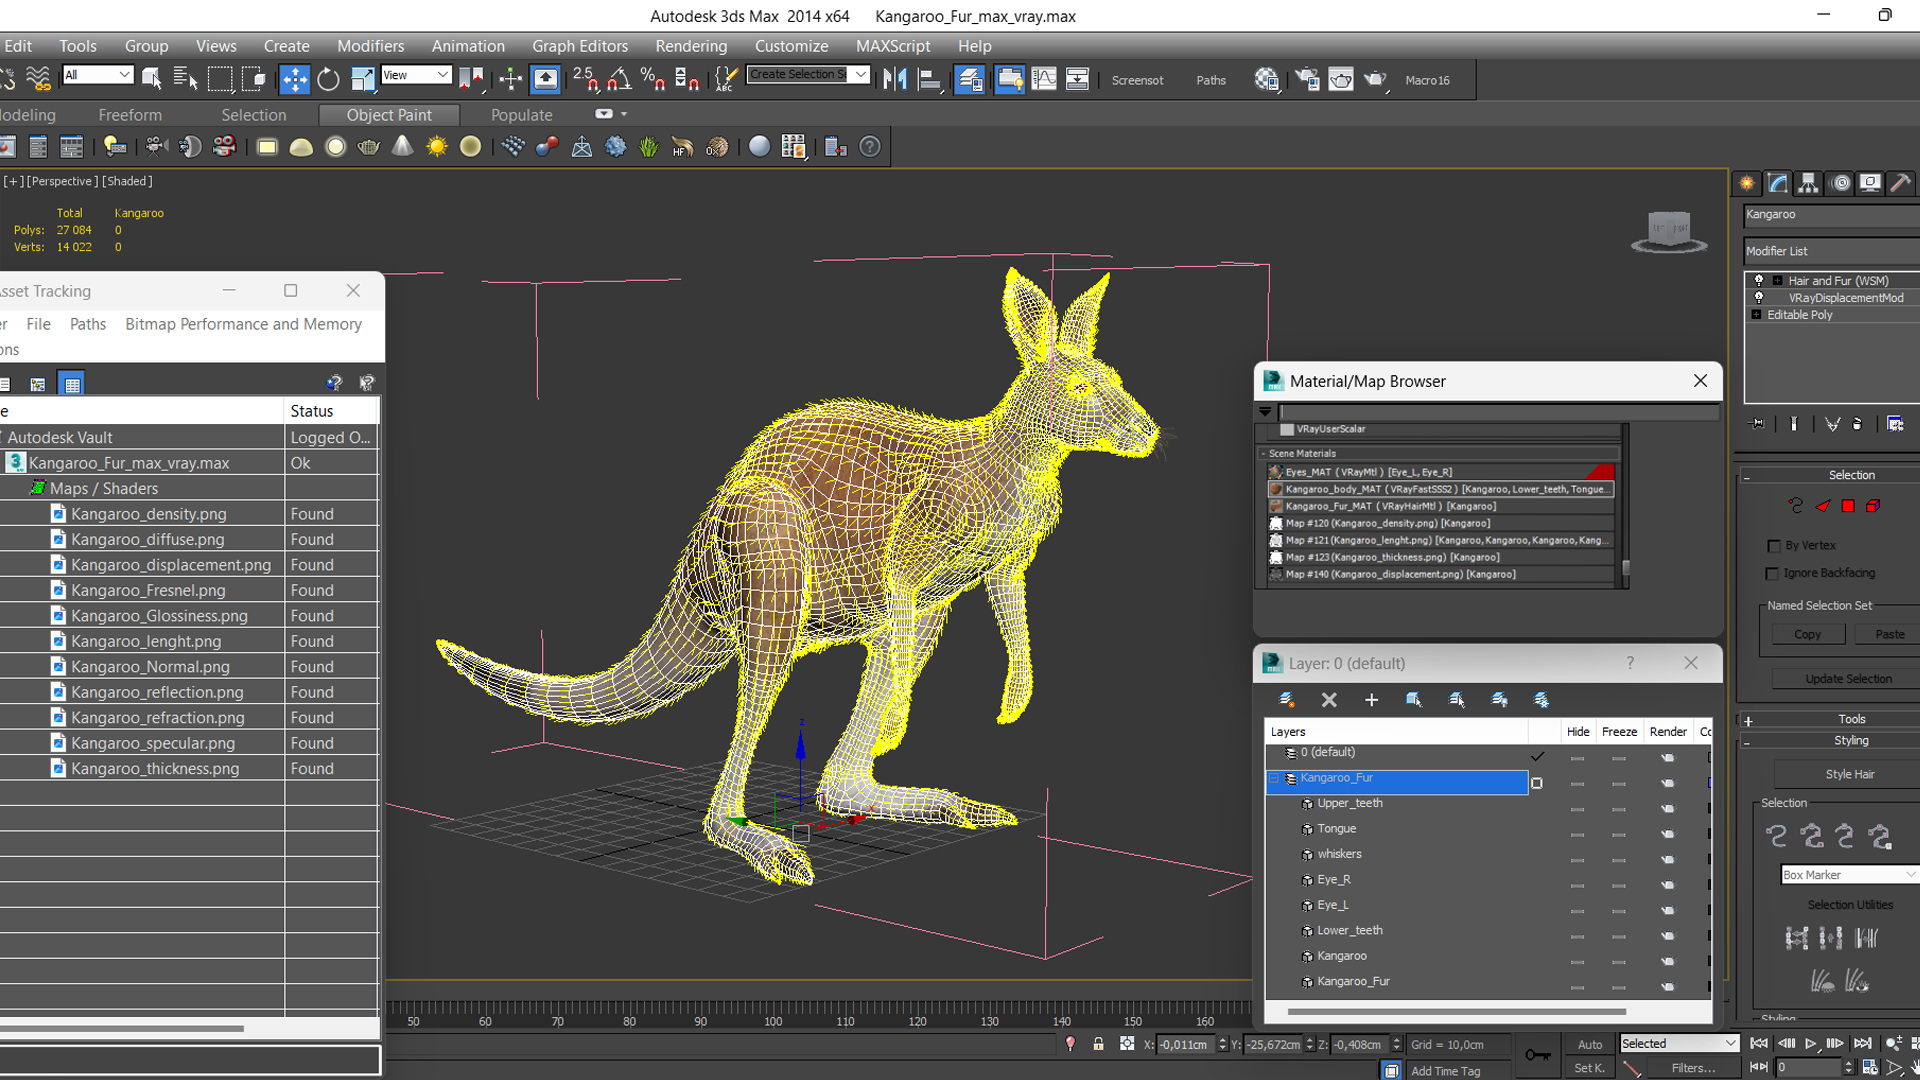
Task: Open the selection filter All dropdown
Action: 97,75
